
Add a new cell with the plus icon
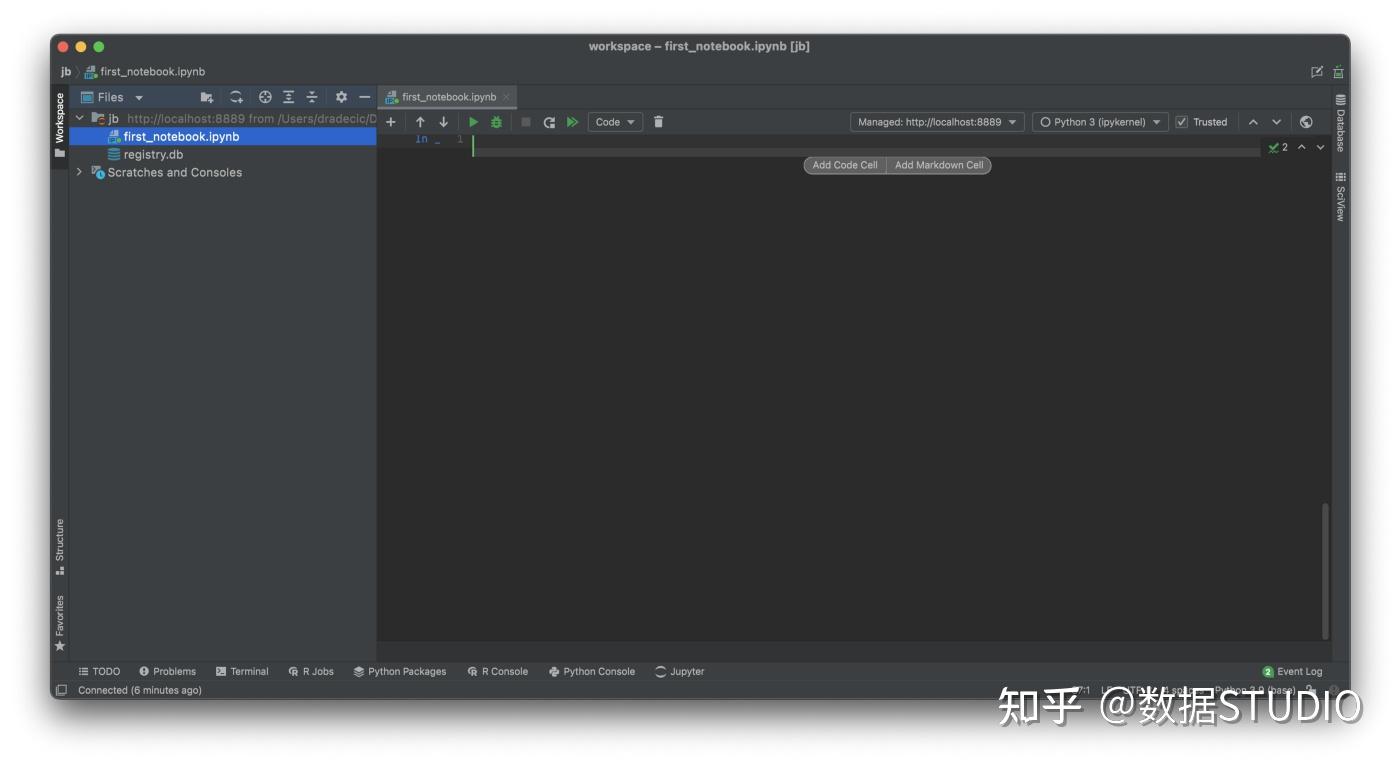390,121
